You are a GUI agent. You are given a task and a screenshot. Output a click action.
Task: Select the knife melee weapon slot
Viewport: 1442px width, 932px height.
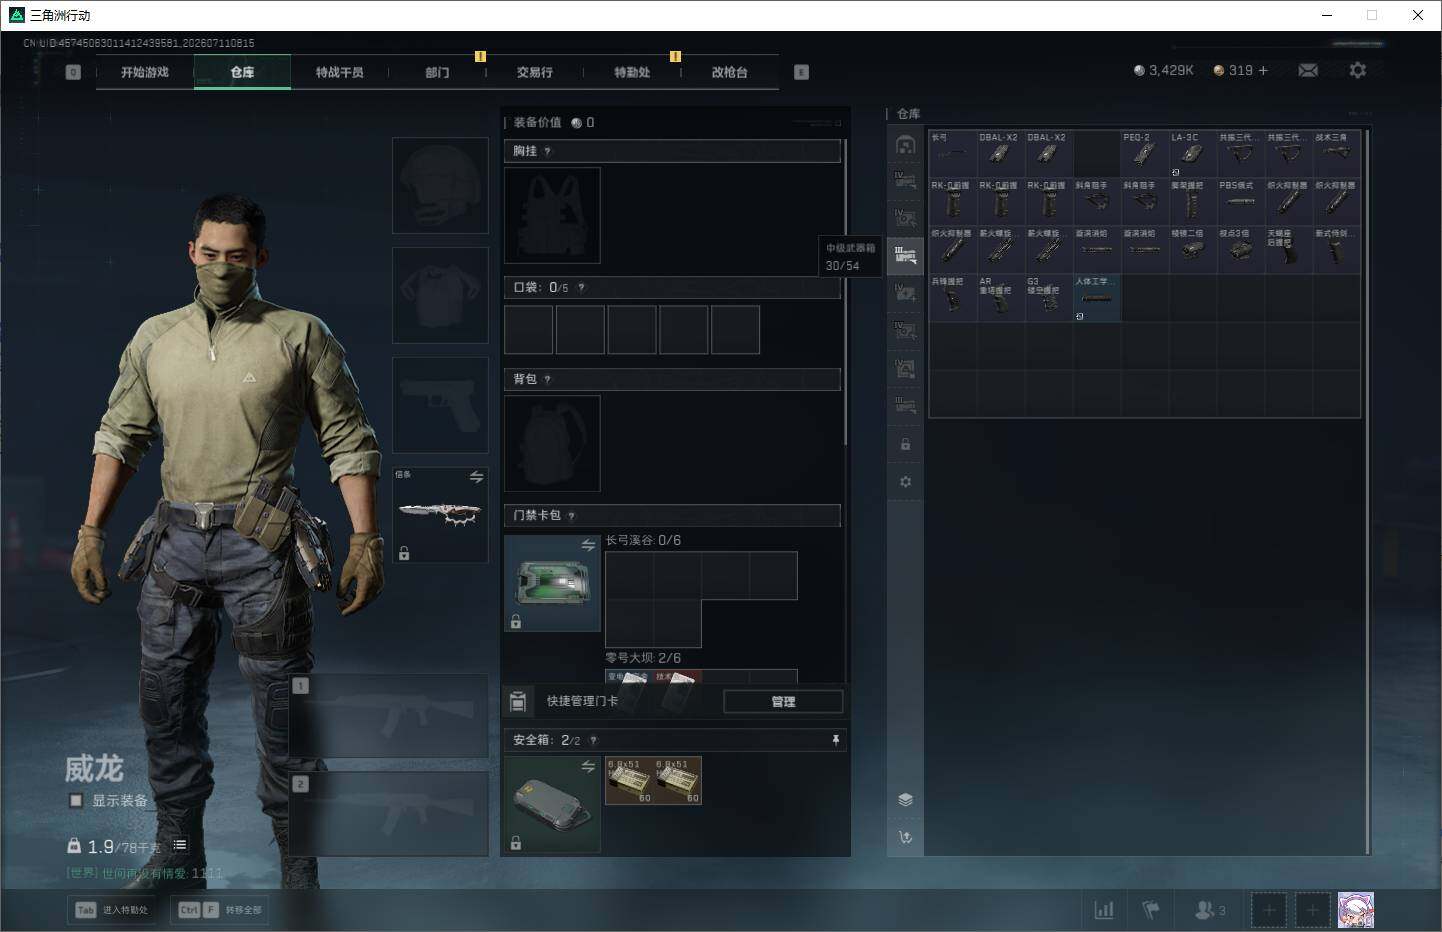(x=440, y=514)
